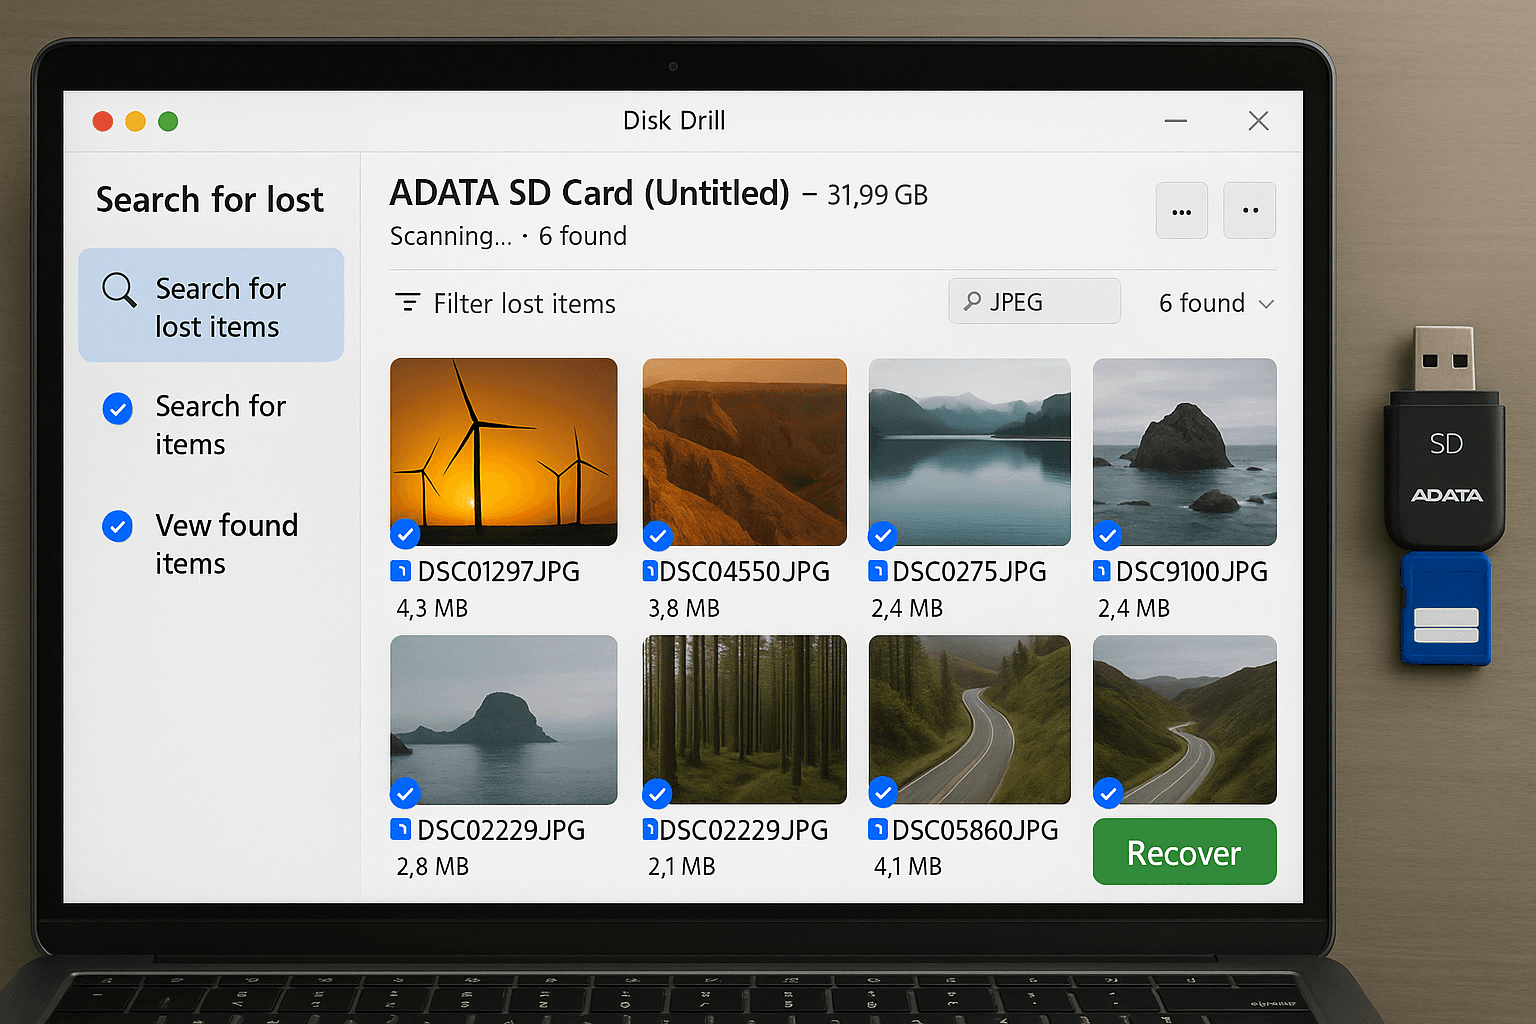Uncheck the checkbox on the 2,8 MB island photo
Viewport: 1536px width, 1024px height.
coord(405,794)
